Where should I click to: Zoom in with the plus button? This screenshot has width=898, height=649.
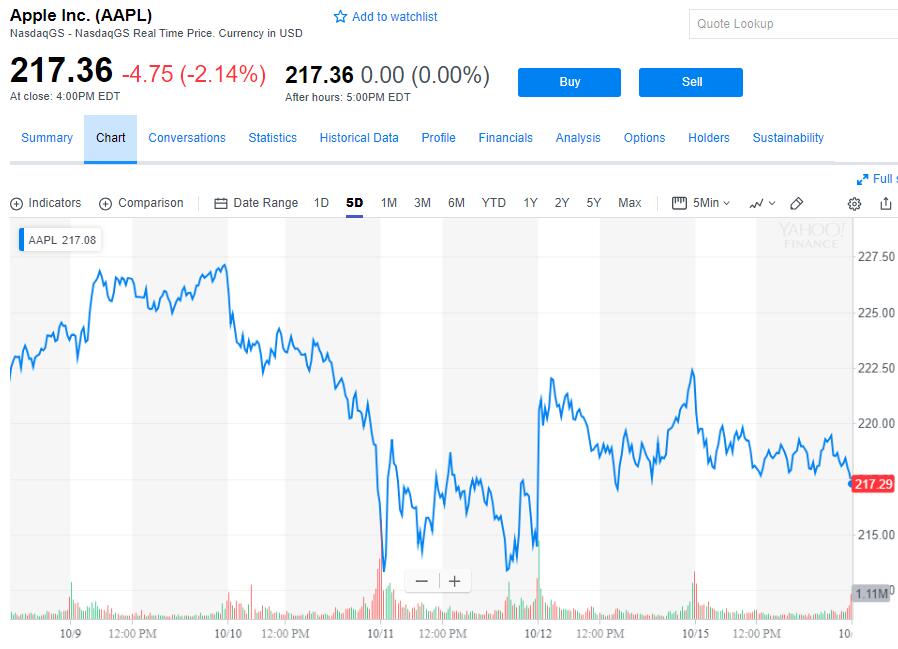point(454,581)
